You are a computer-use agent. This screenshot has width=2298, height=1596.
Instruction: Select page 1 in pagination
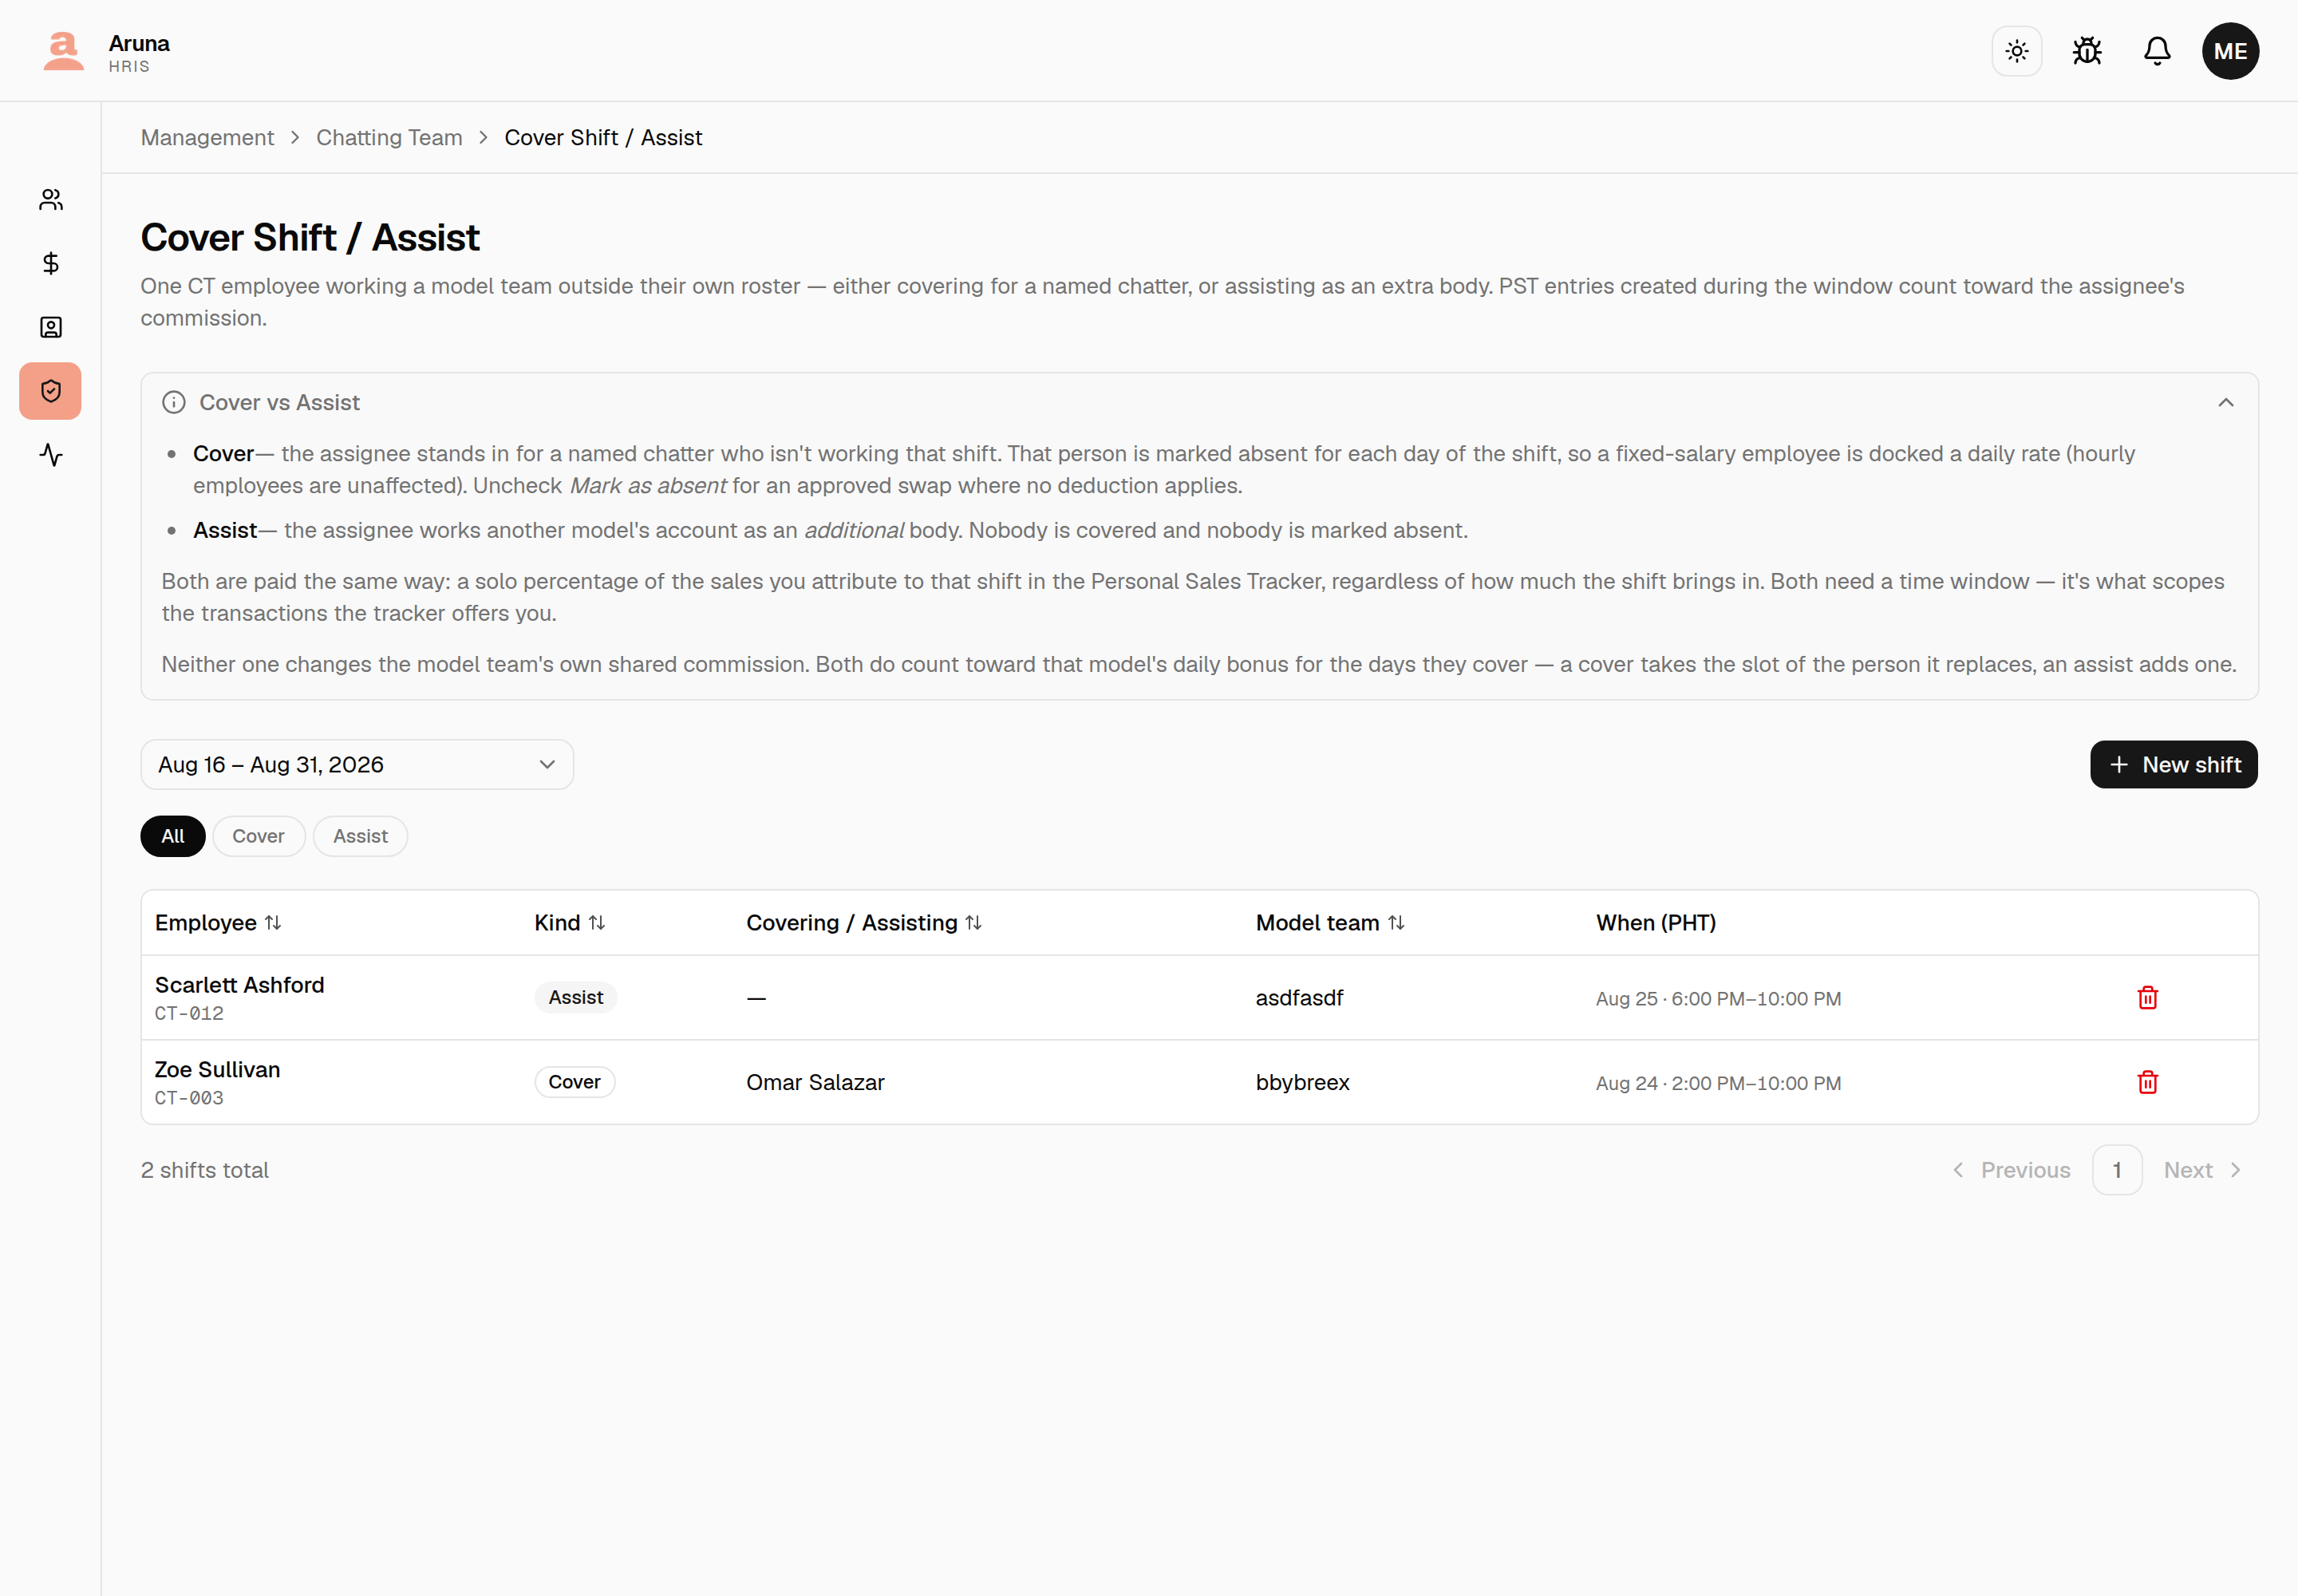tap(2117, 1170)
